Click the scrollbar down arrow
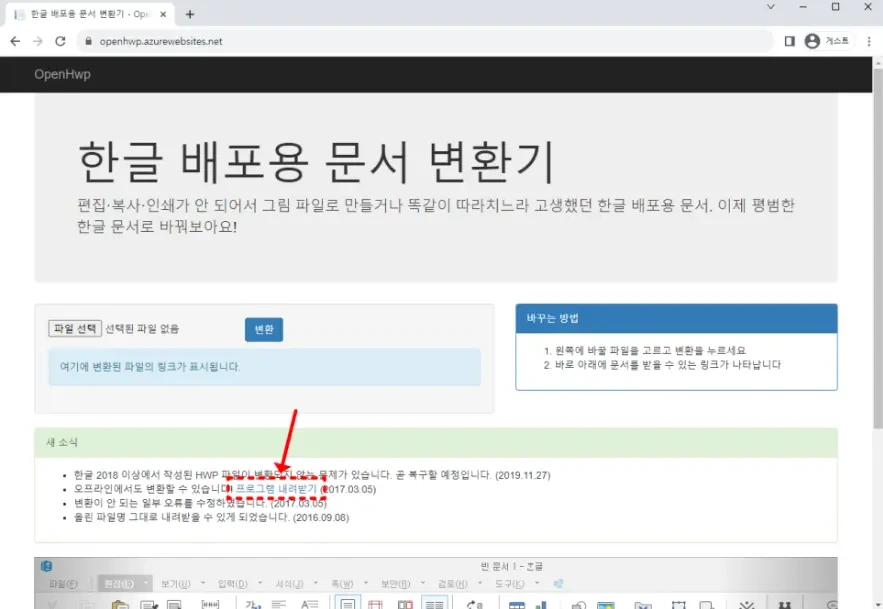This screenshot has width=883, height=609. [x=878, y=604]
